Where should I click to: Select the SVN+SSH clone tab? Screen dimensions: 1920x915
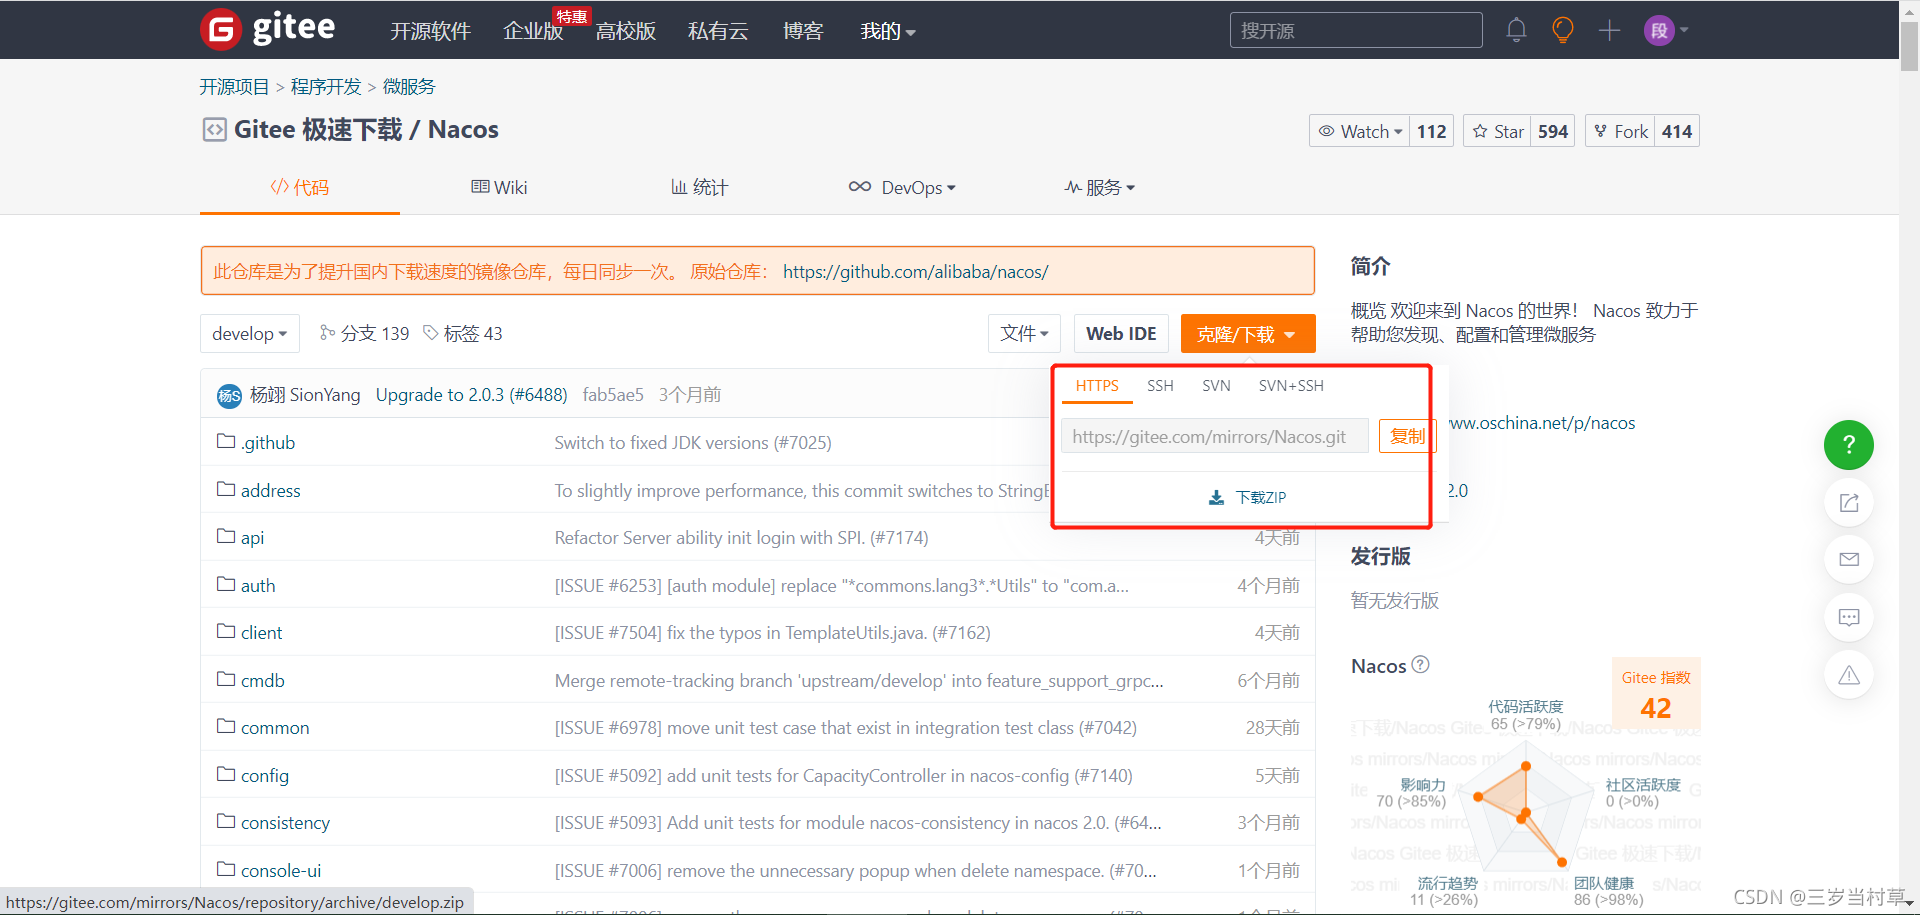(1291, 386)
